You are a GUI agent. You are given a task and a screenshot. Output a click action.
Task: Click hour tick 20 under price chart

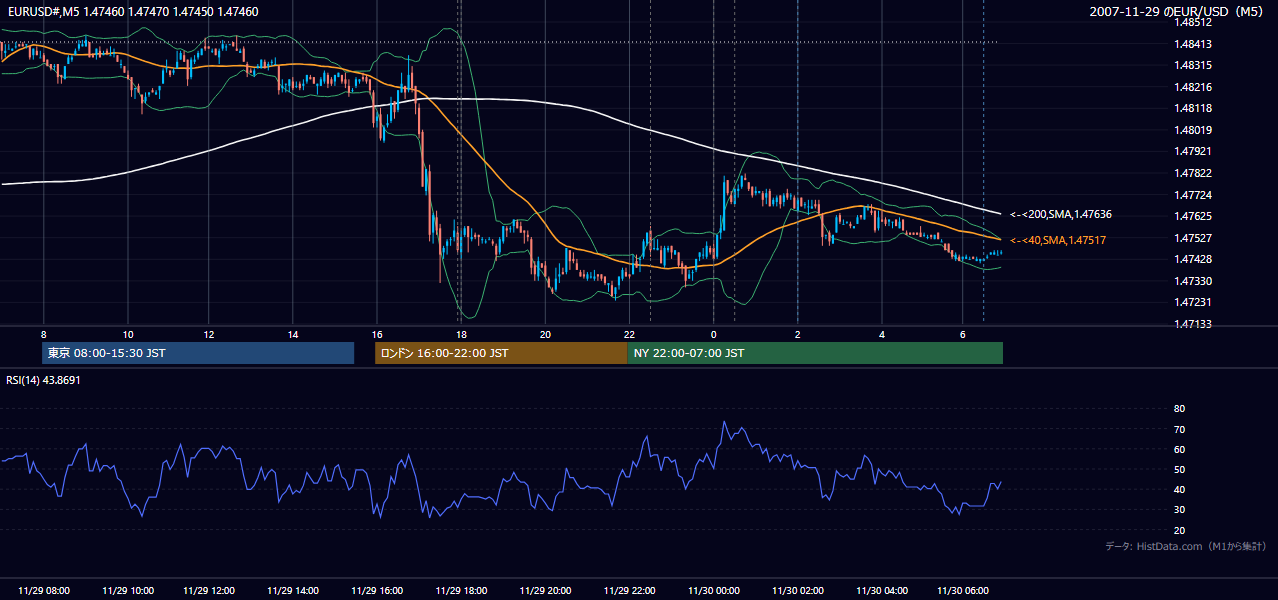coord(545,333)
